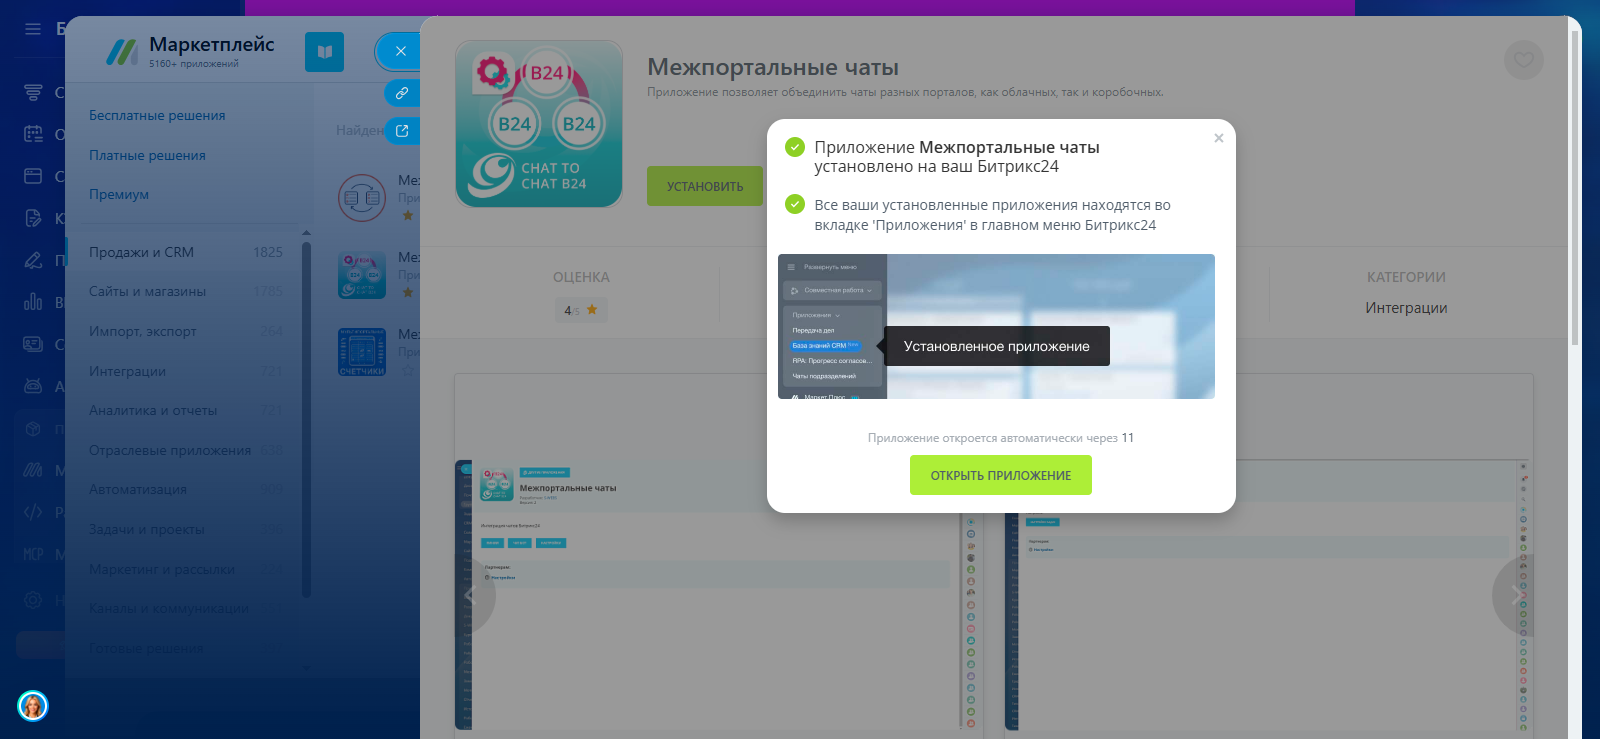Click the green Установить button

pyautogui.click(x=704, y=186)
